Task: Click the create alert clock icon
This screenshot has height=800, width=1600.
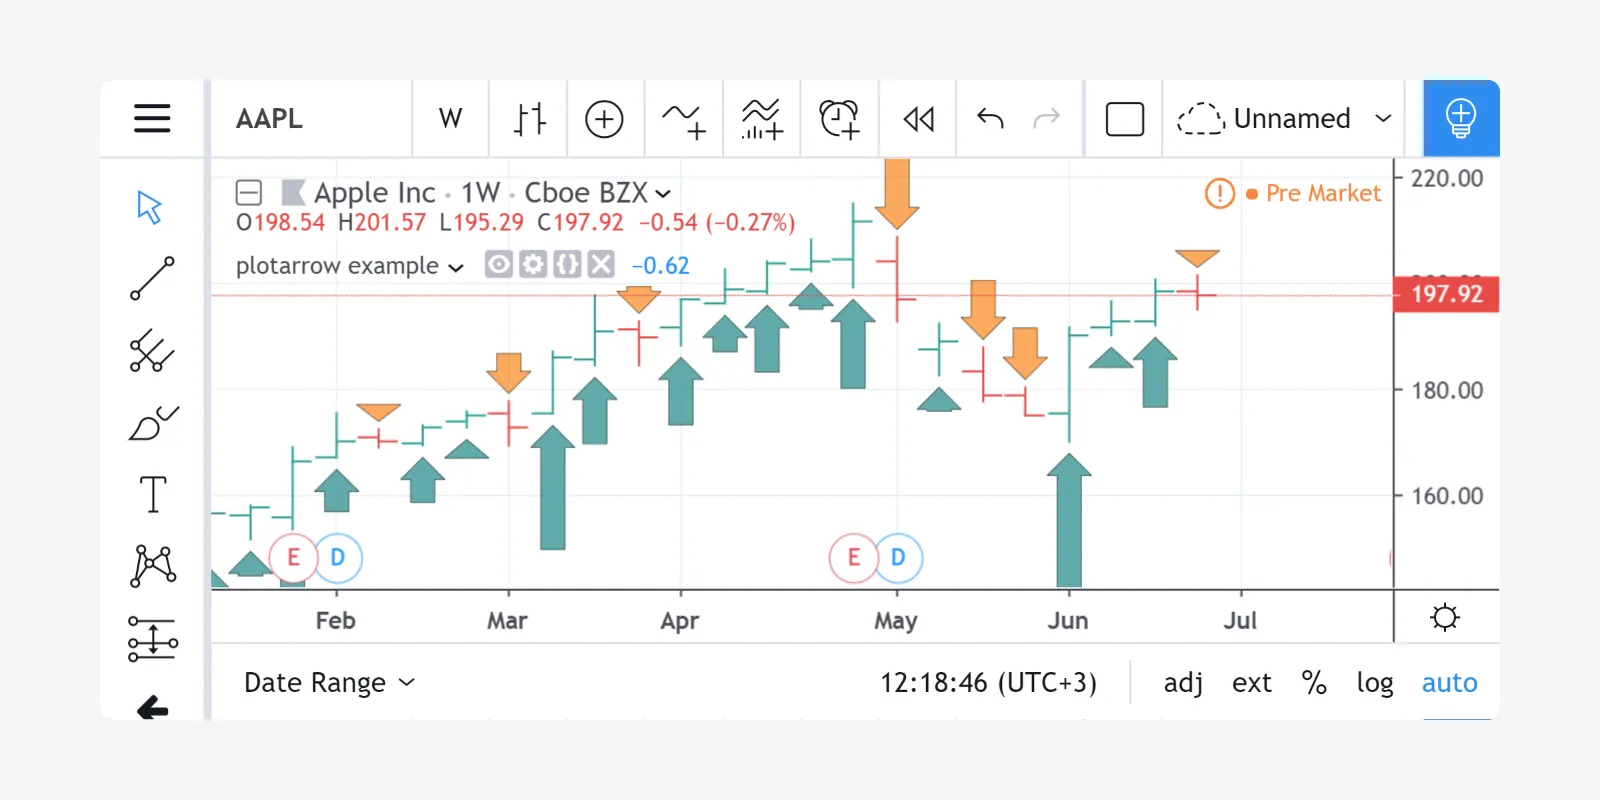Action: 839,119
